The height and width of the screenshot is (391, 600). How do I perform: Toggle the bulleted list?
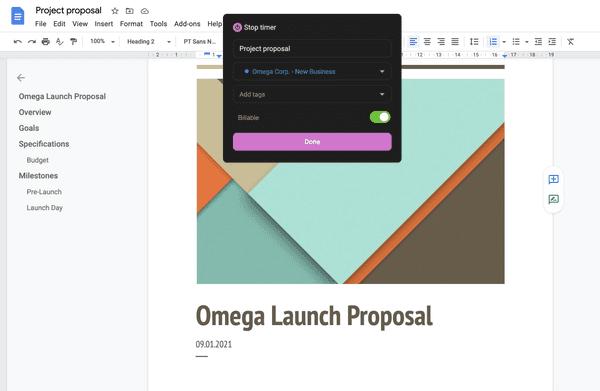coord(516,41)
